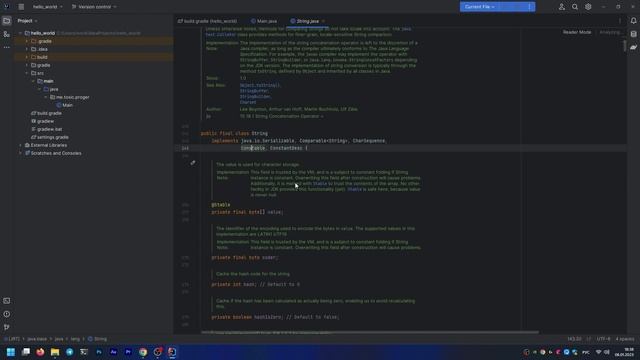Click the IntelliJ app logo in title bar
640x360 pixels.
[x=7, y=7]
